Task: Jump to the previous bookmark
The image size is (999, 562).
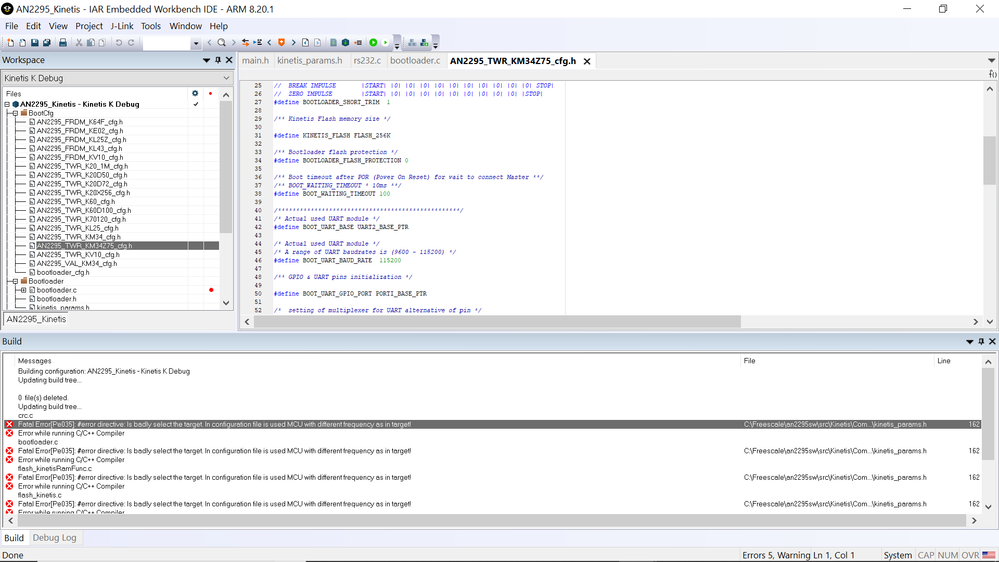Action: [x=270, y=43]
